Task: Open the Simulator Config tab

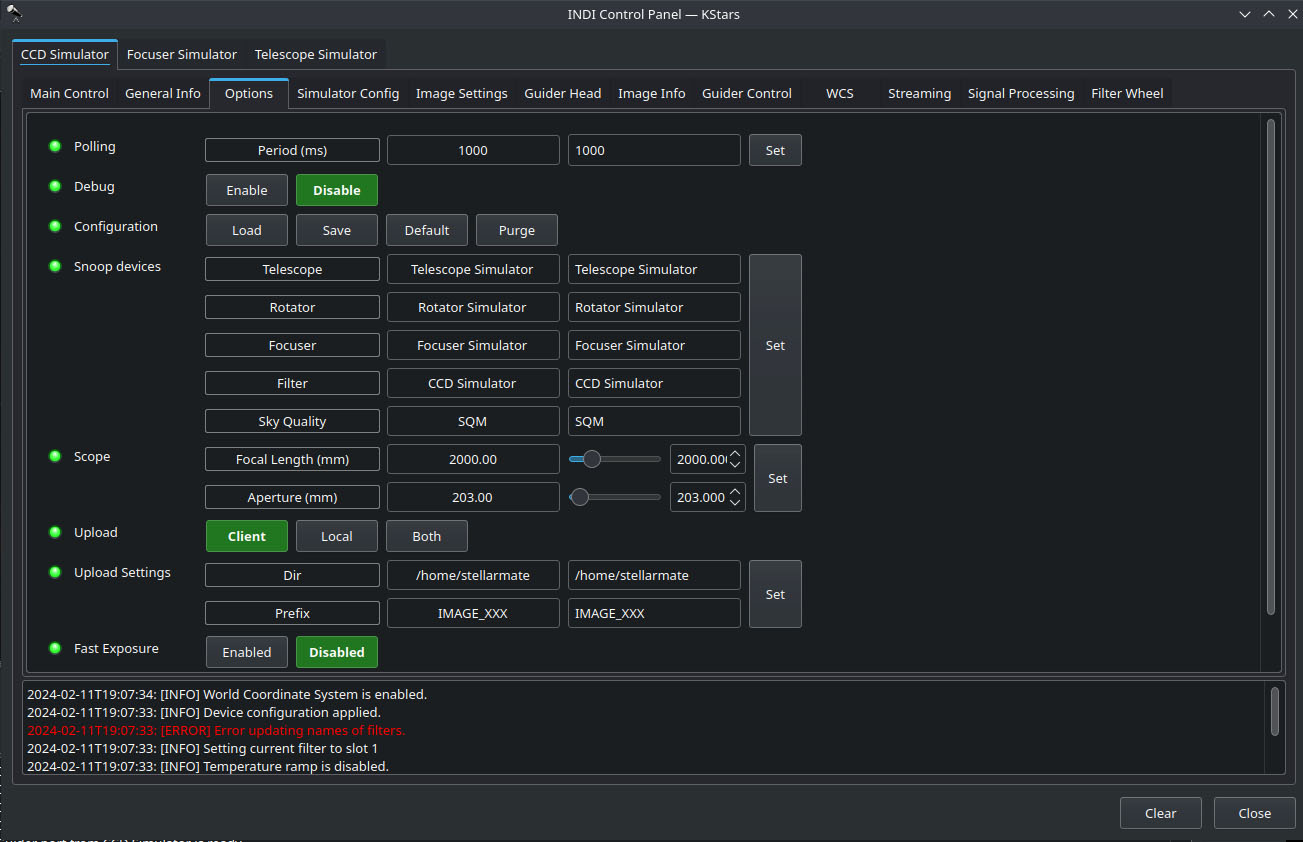Action: click(348, 93)
